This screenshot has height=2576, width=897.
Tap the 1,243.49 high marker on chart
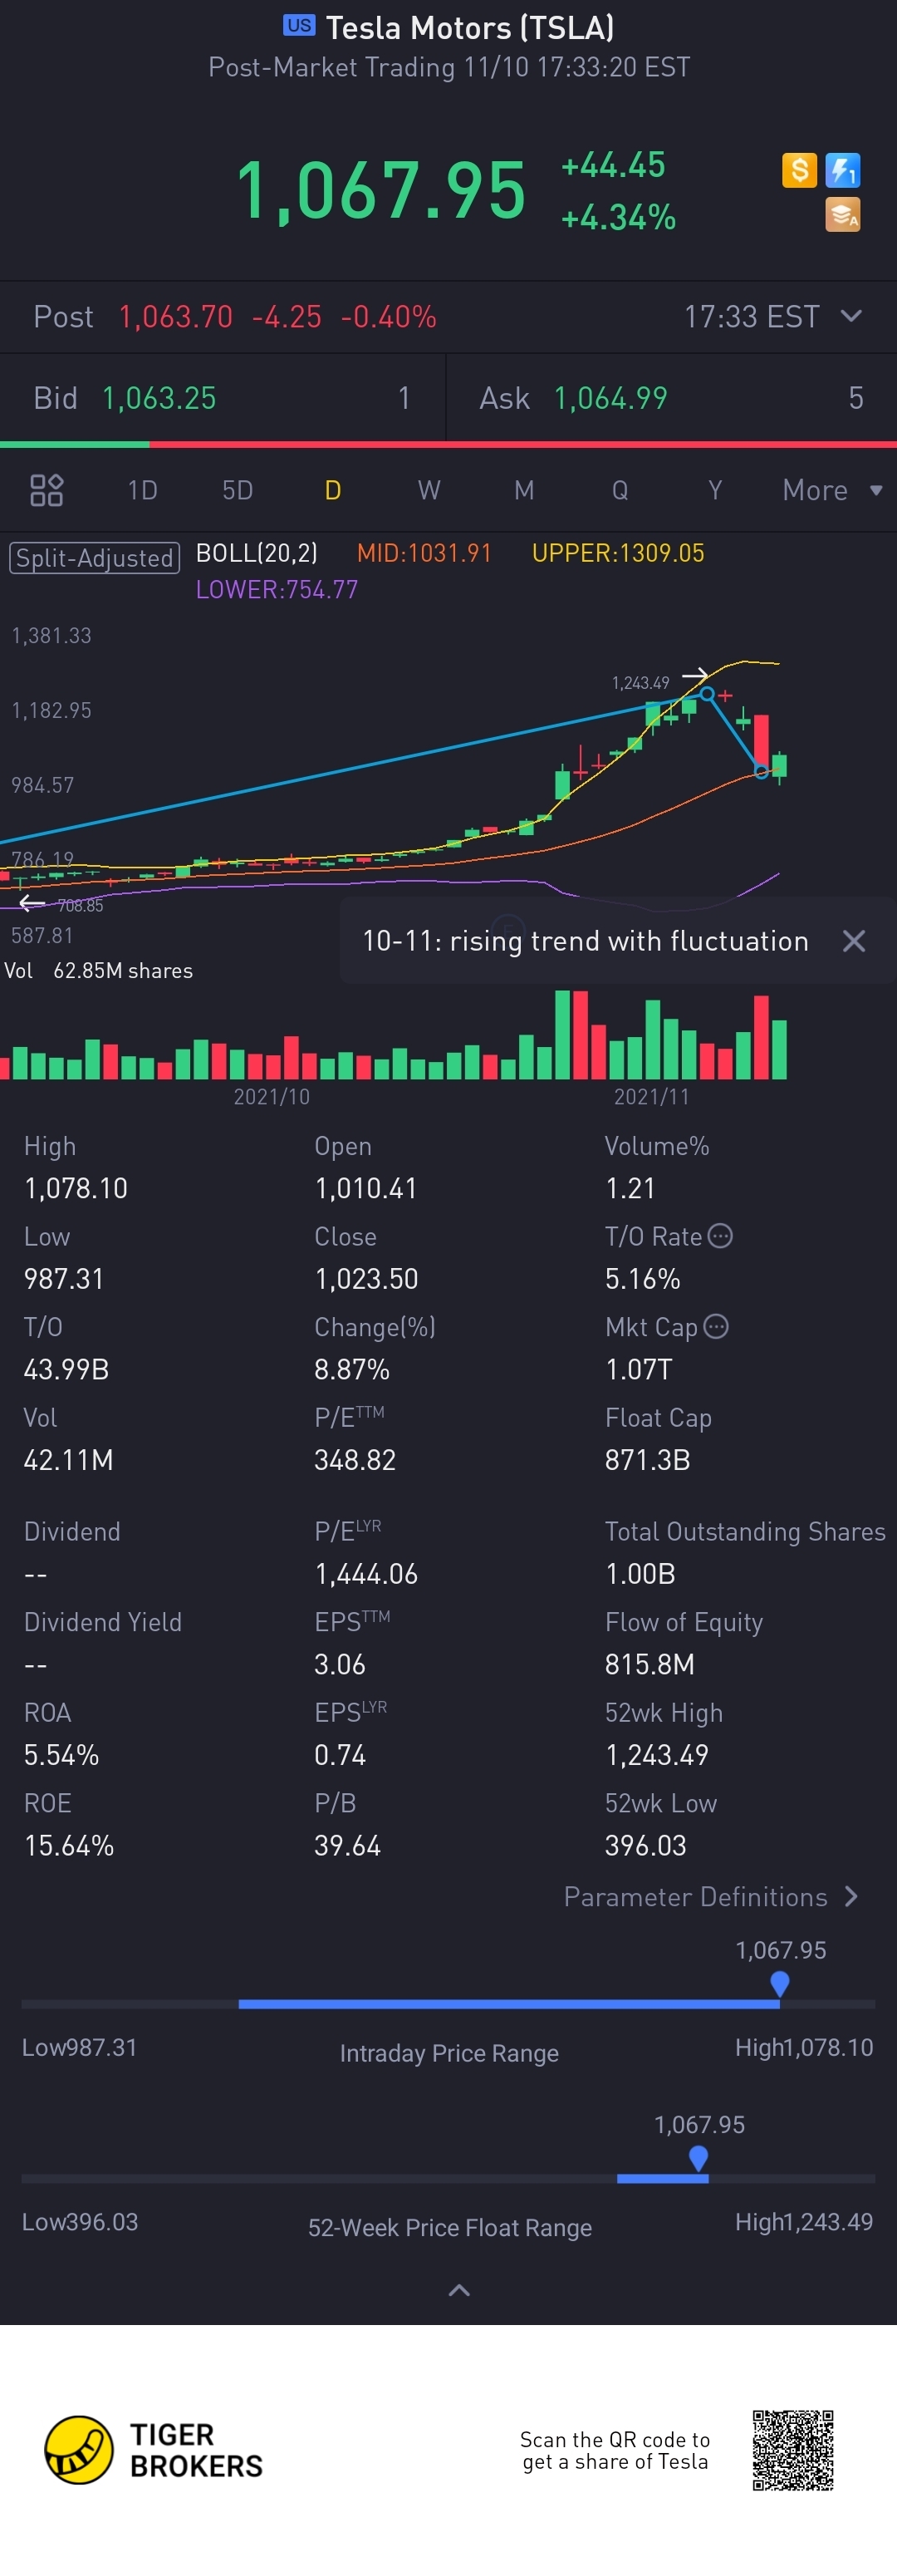pyautogui.click(x=641, y=683)
